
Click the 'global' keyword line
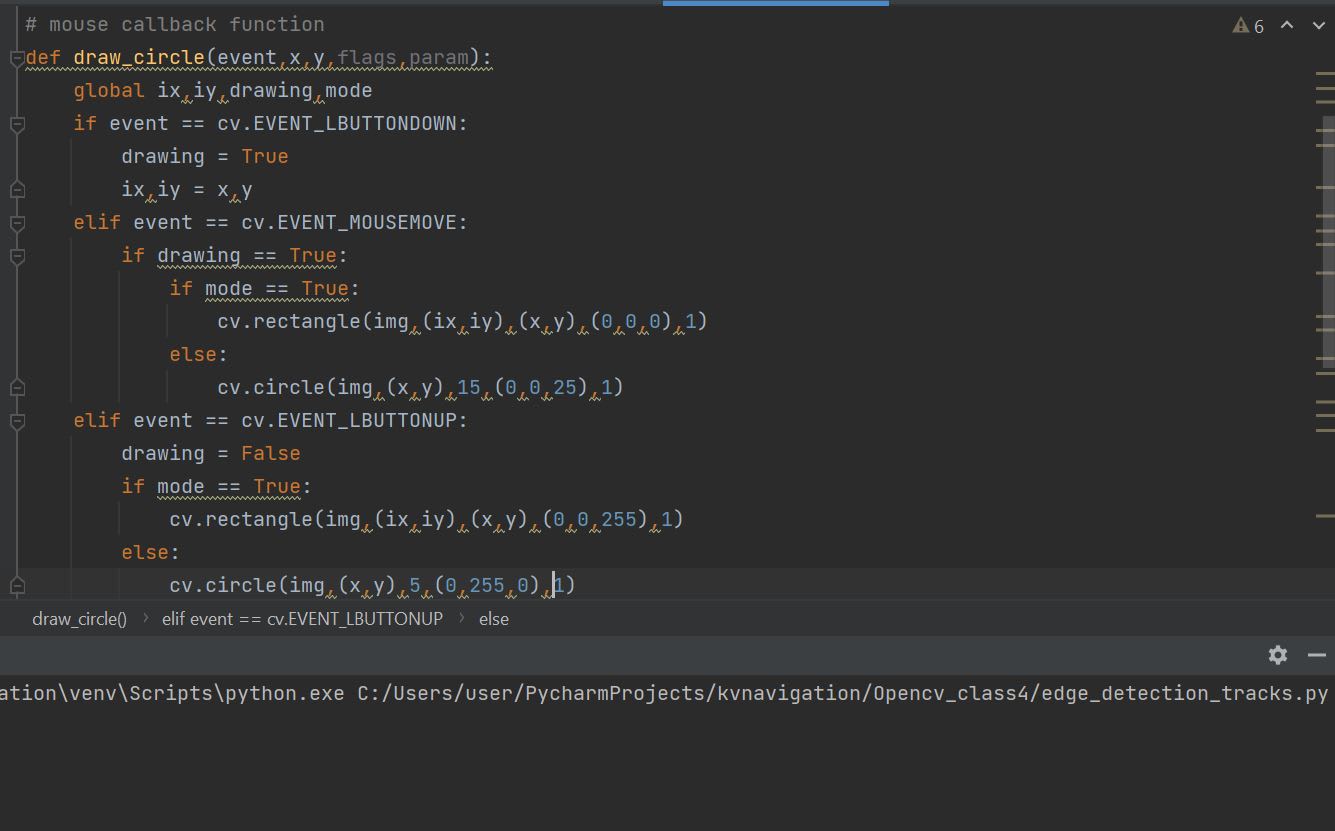click(222, 91)
